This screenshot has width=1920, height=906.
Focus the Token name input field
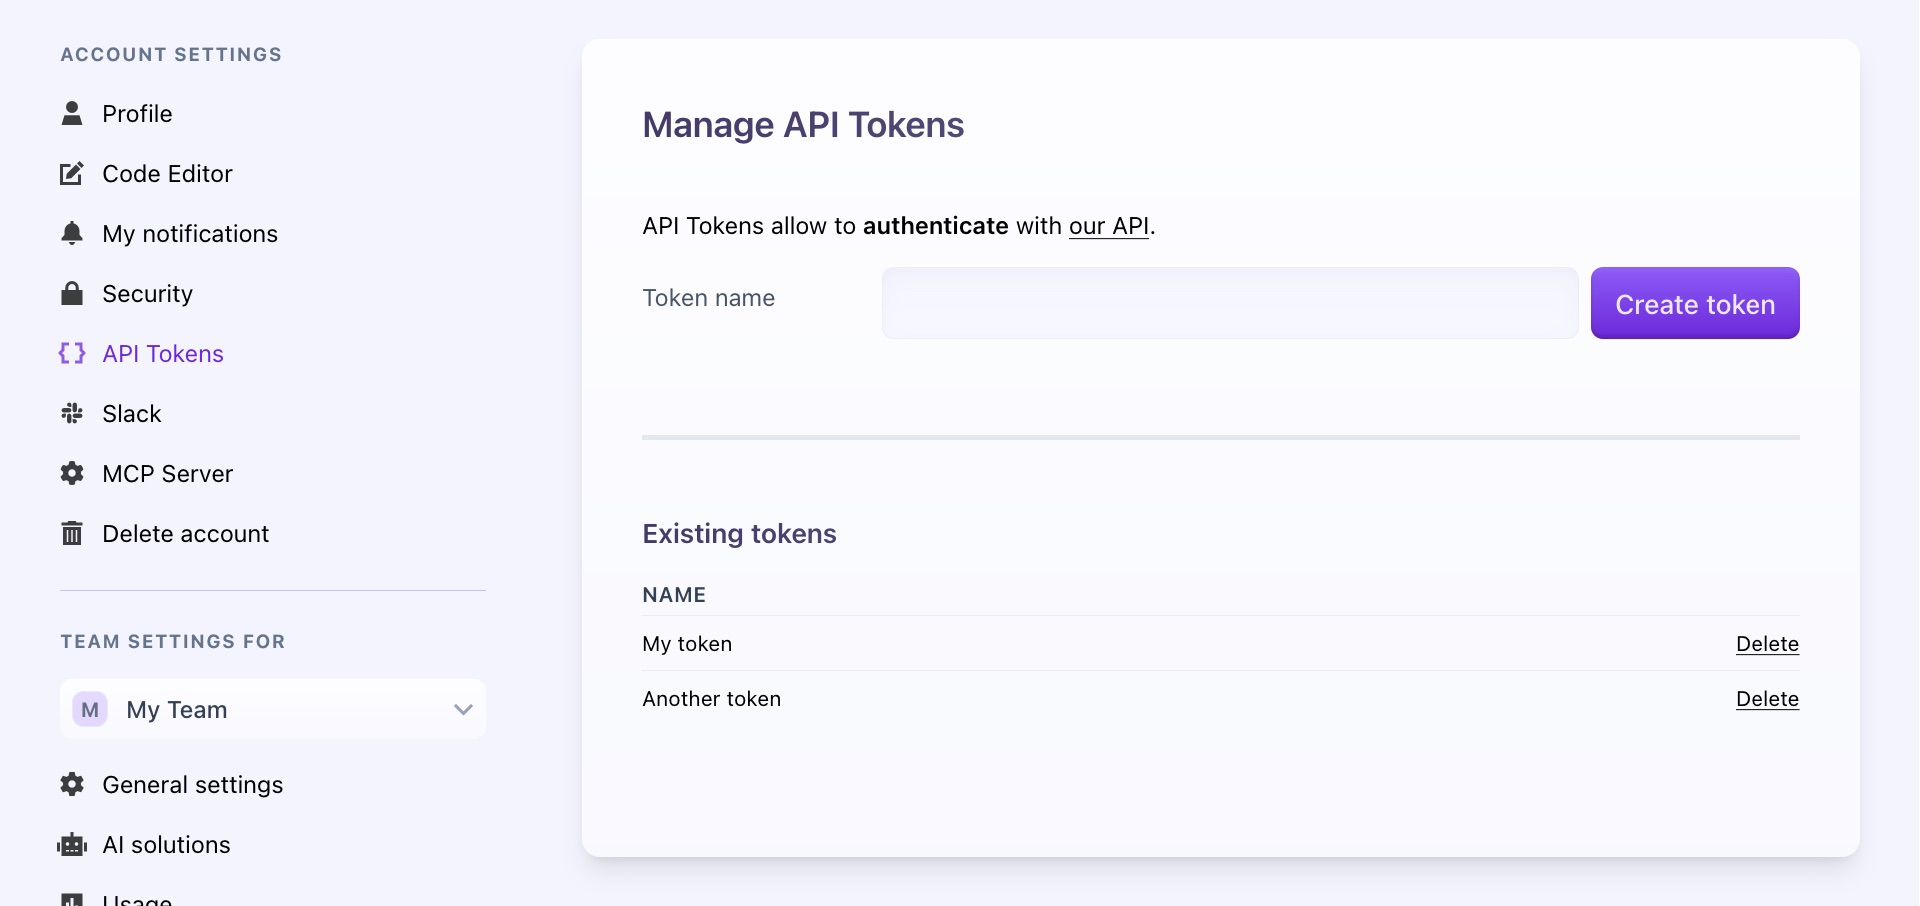1229,303
